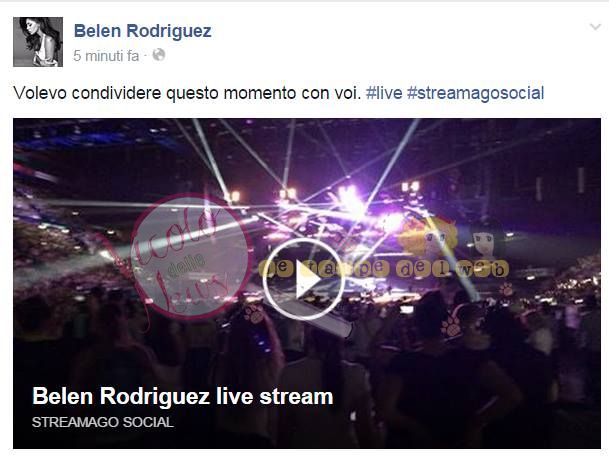The width and height of the screenshot is (609, 456).
Task: Open Belen Rodriguez's profile picture
Action: (38, 42)
